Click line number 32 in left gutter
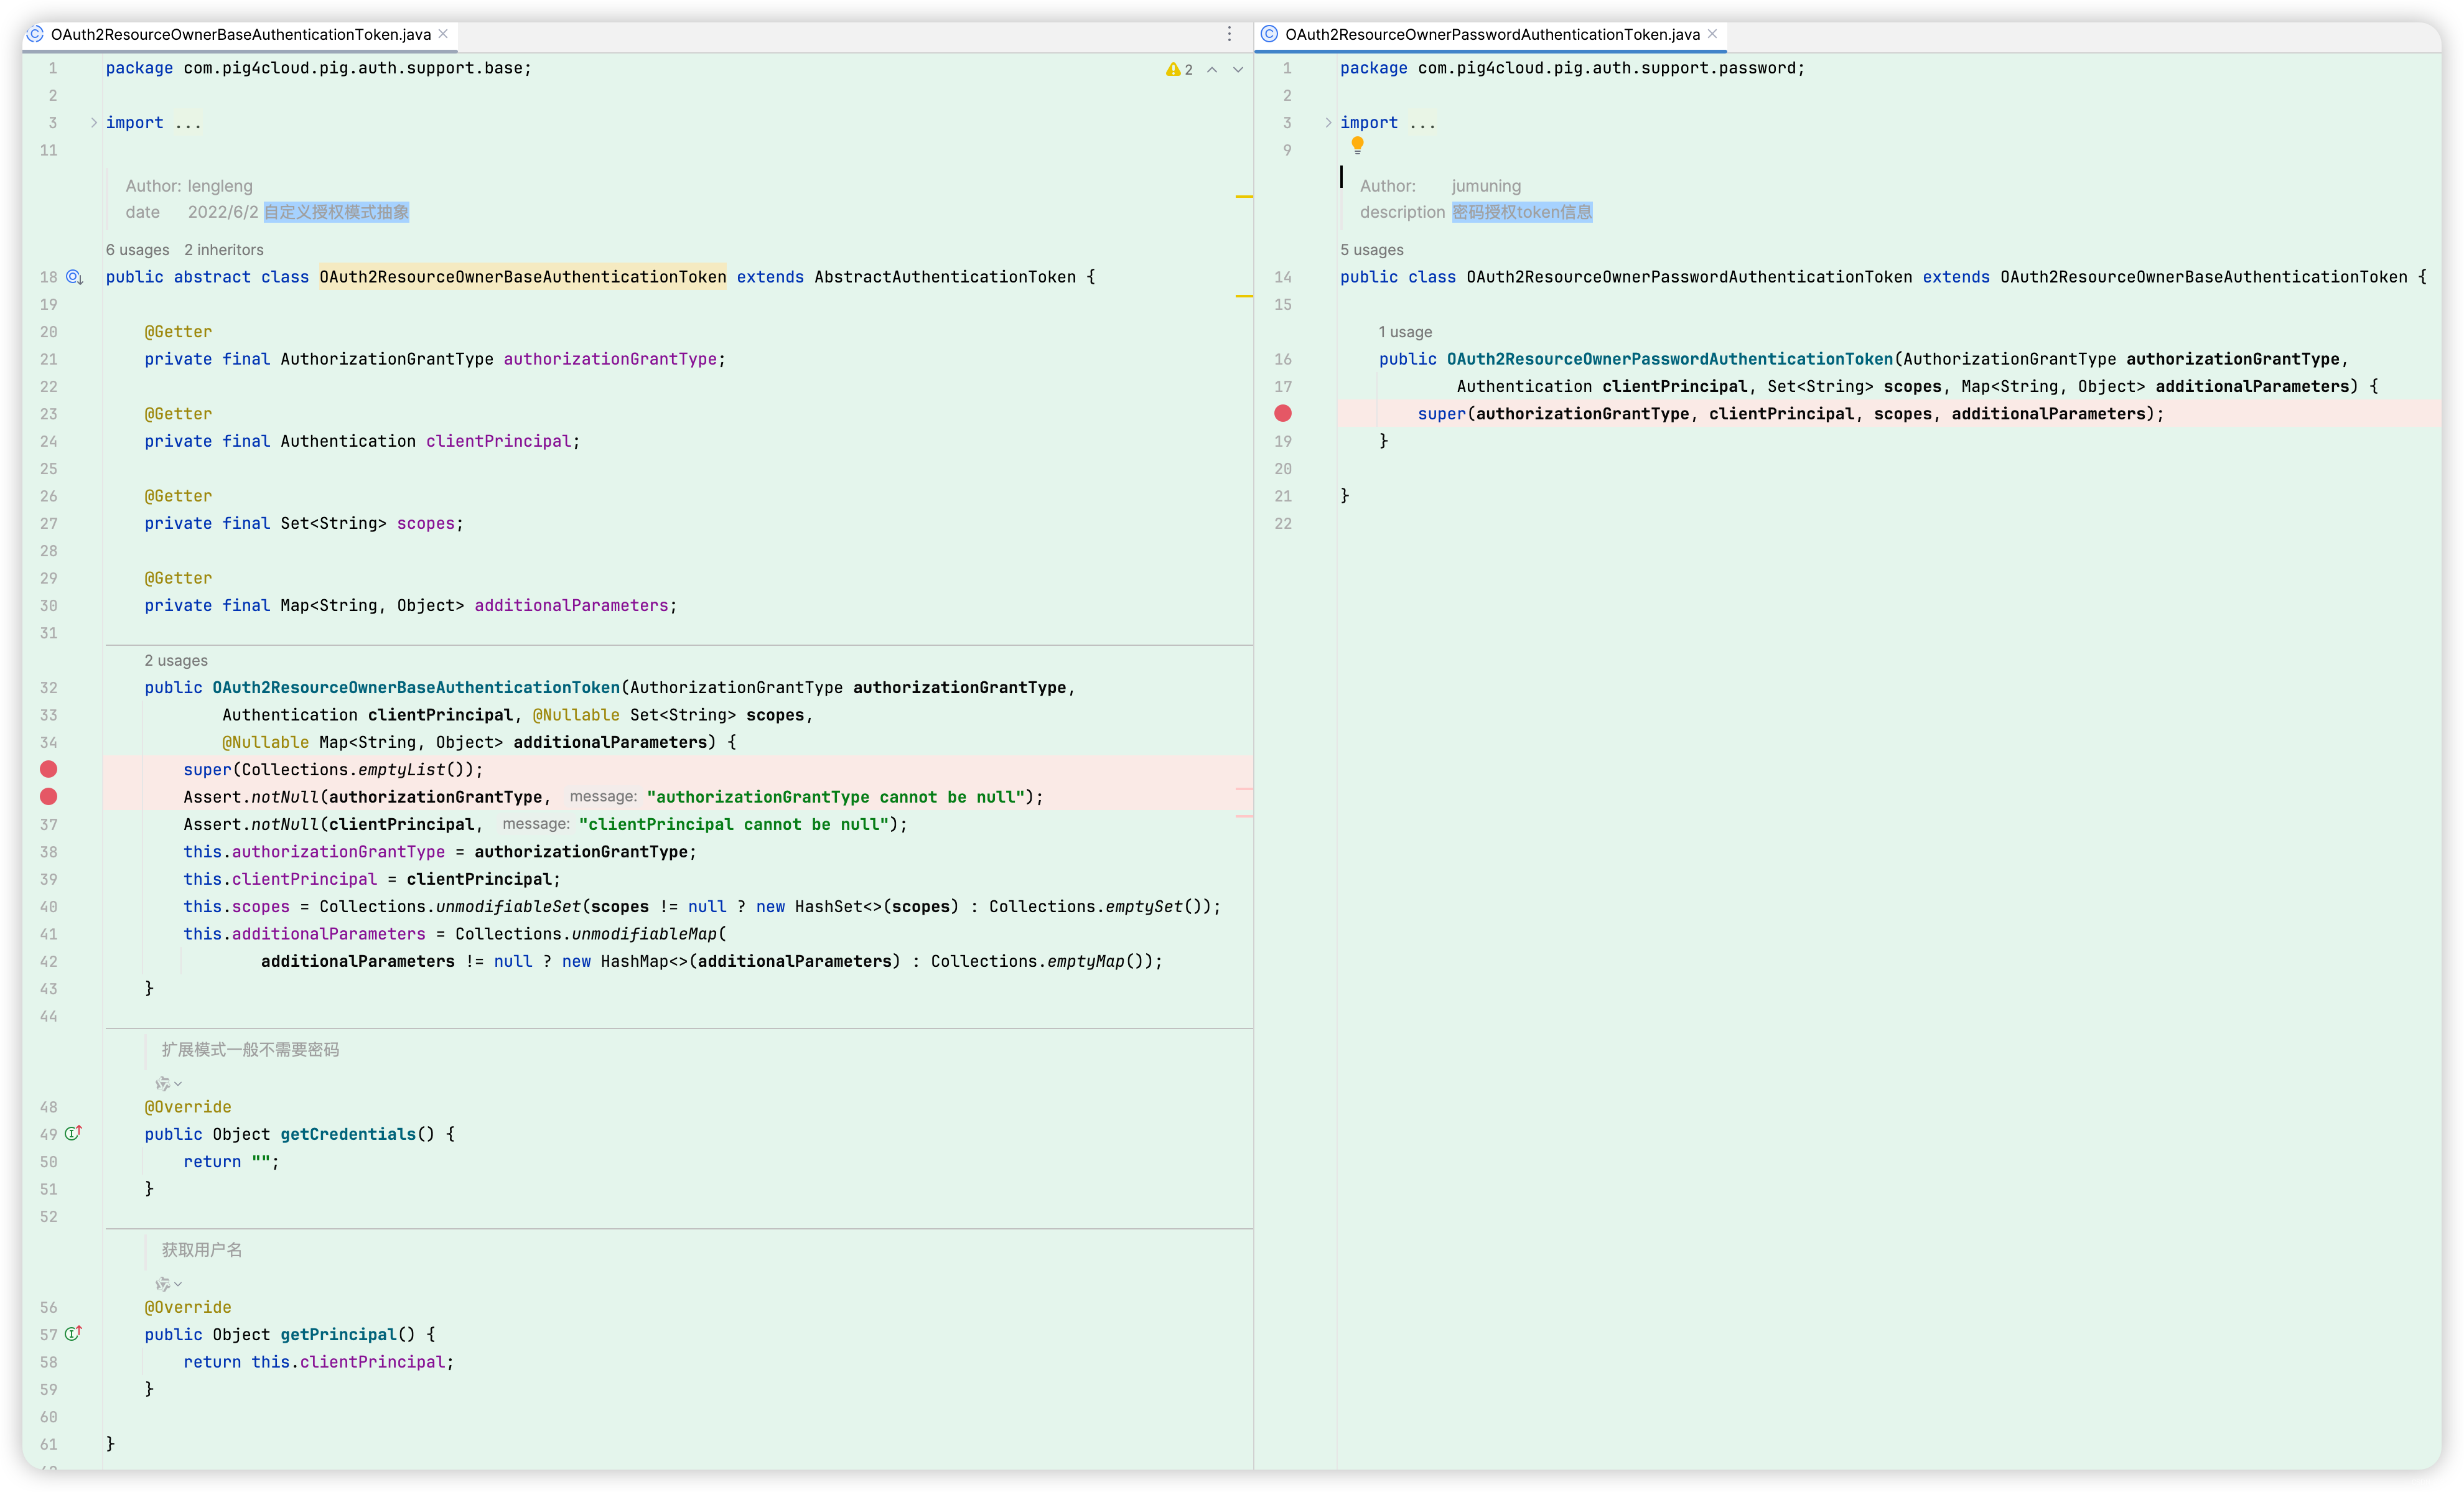The image size is (2464, 1492). point(49,688)
